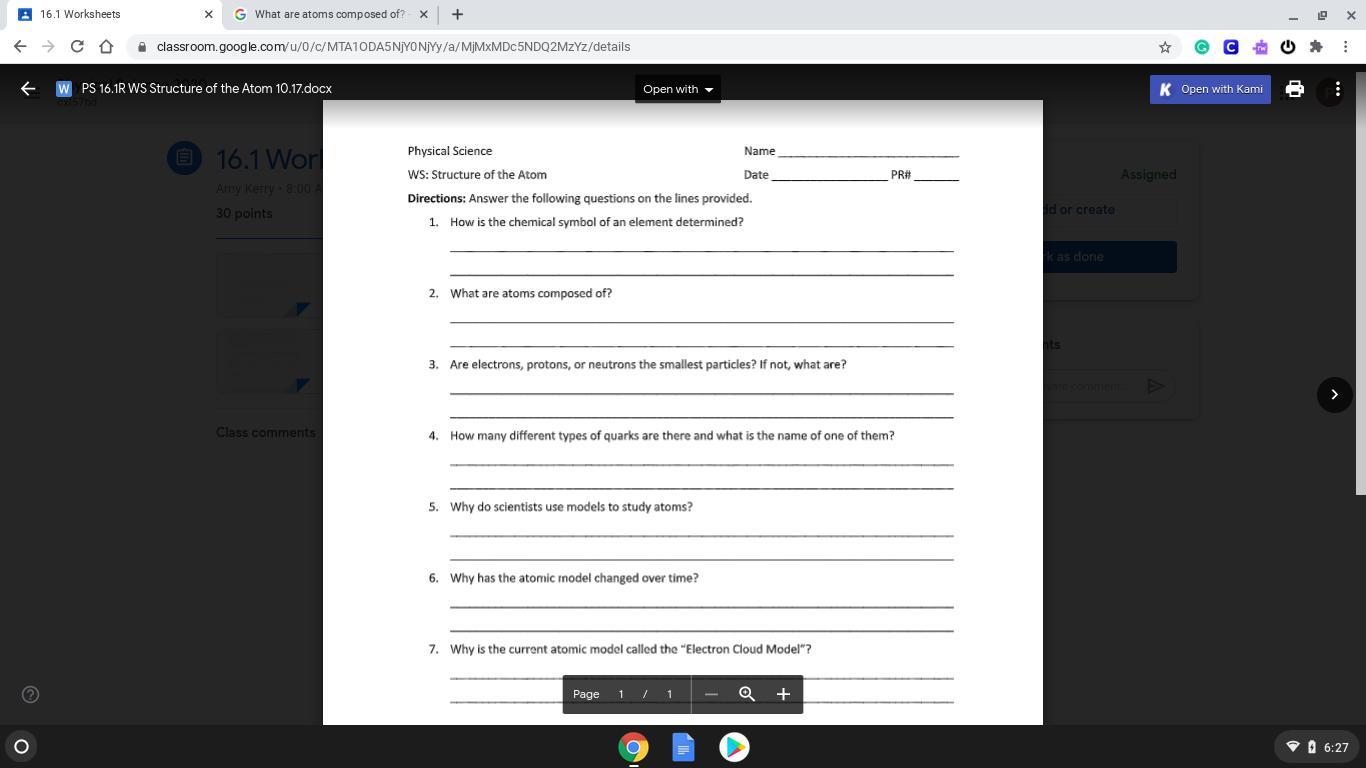This screenshot has width=1366, height=768.
Task: Open the help question mark icon
Action: point(30,694)
